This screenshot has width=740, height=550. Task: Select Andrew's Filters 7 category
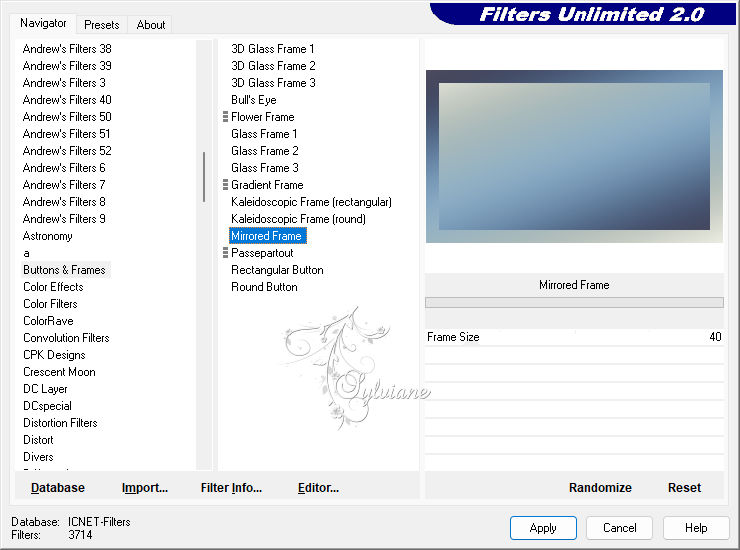click(64, 185)
